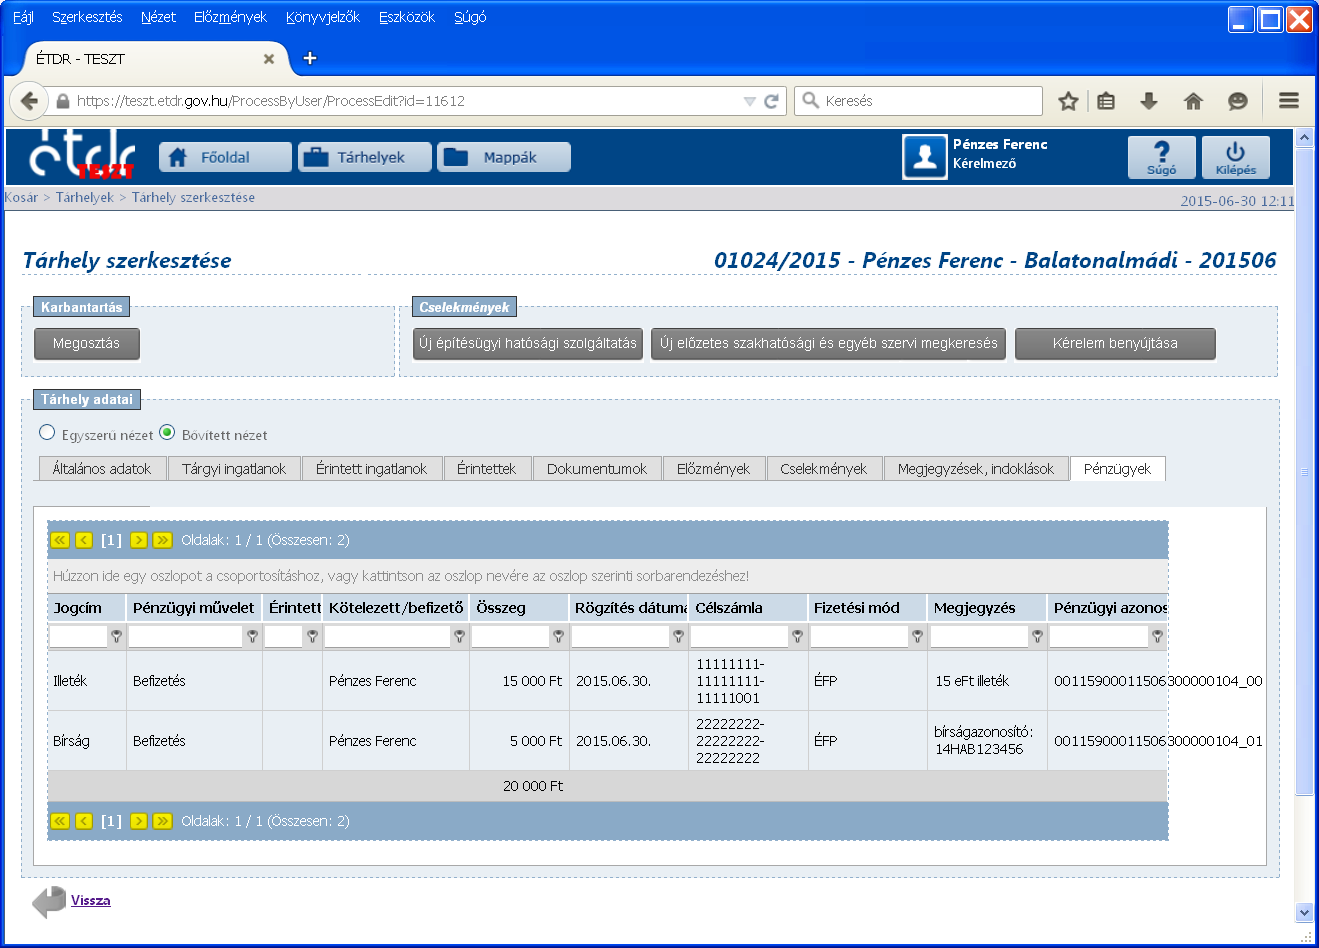Click Kérelem benyújtása button

pos(1115,343)
